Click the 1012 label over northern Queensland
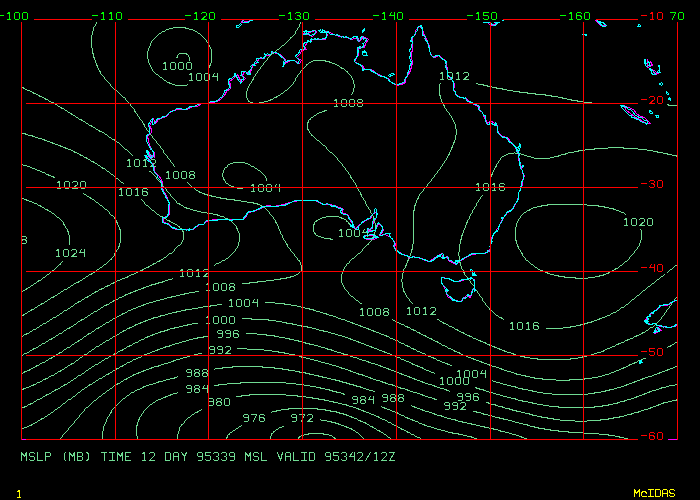700x500 pixels. [454, 76]
